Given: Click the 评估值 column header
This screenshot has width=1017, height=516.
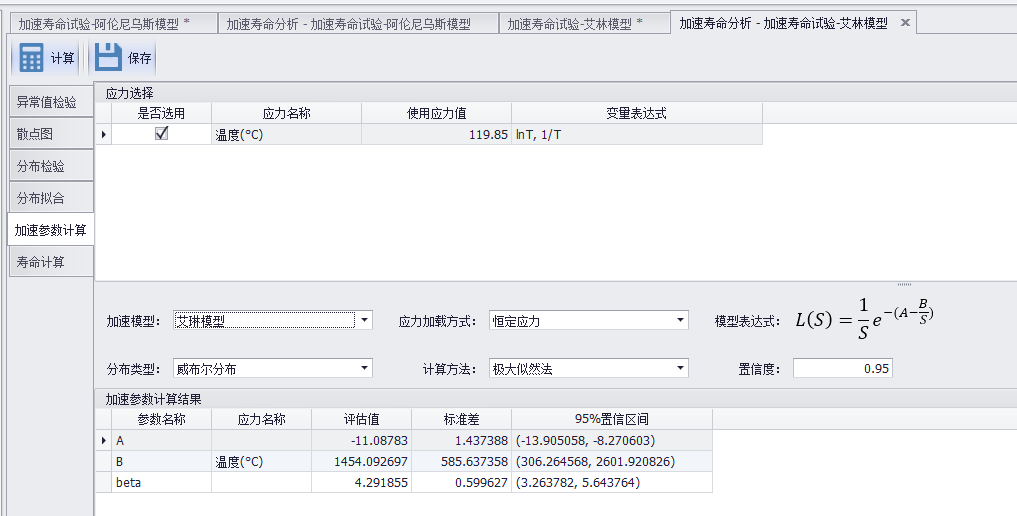Looking at the screenshot, I should point(361,419).
